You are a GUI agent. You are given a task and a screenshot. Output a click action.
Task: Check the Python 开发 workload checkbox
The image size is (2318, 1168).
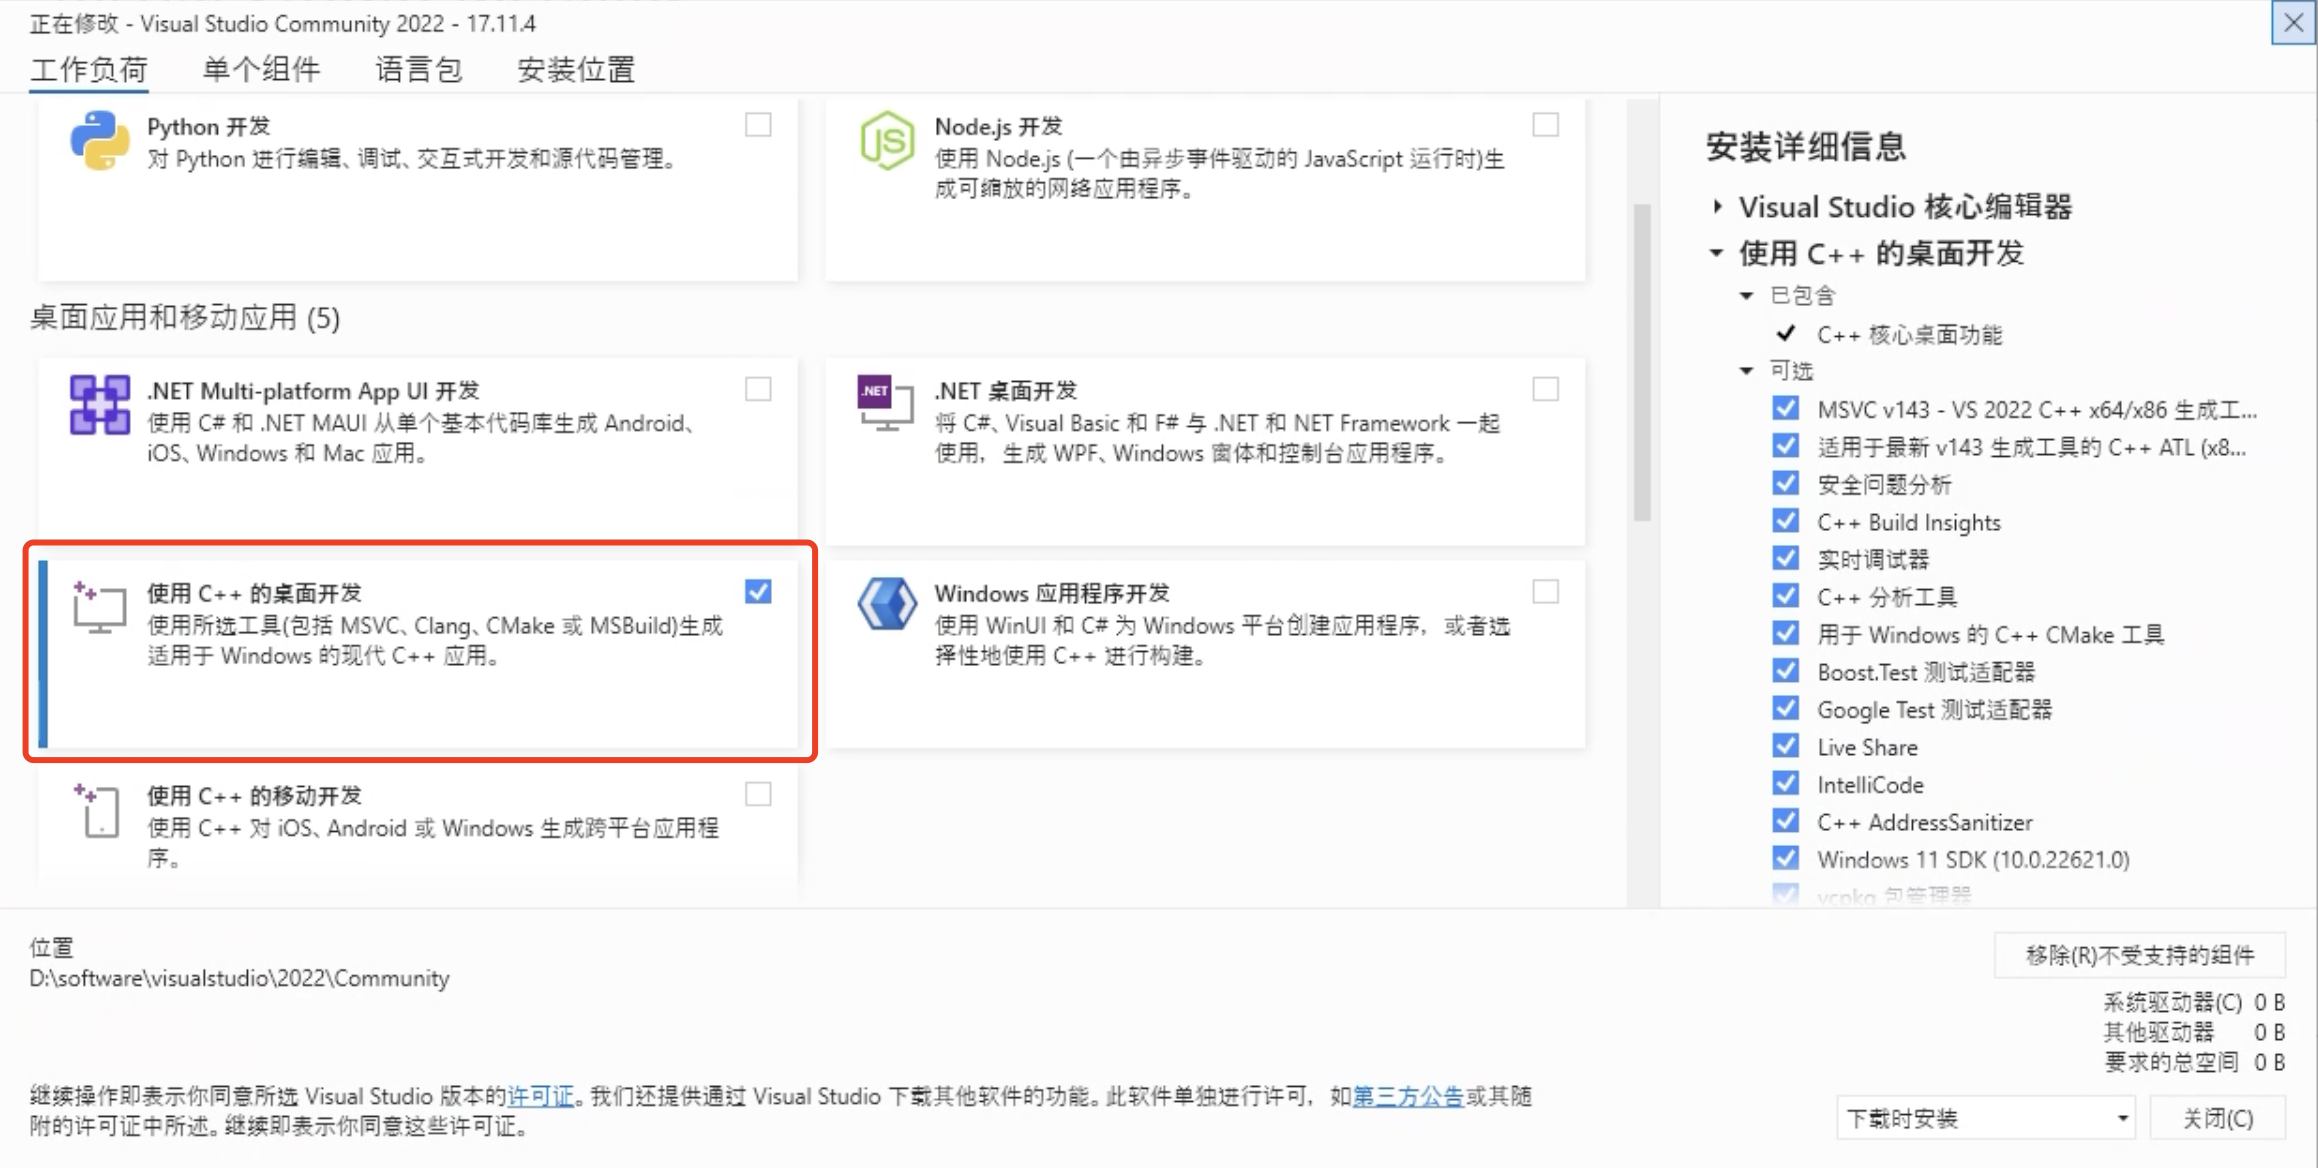tap(758, 125)
